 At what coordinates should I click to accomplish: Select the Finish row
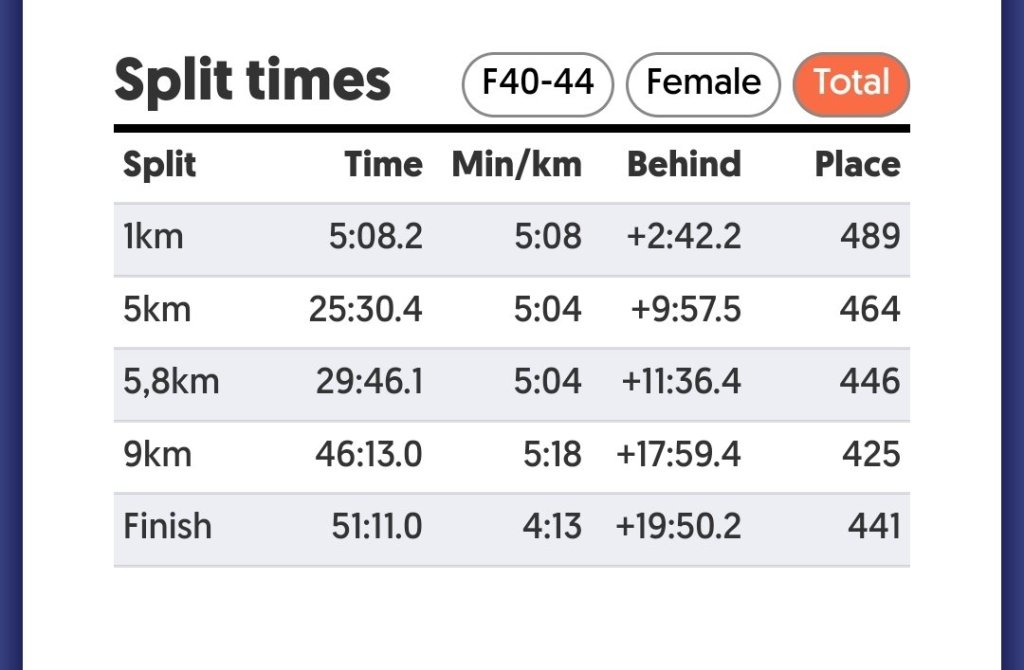[x=512, y=526]
